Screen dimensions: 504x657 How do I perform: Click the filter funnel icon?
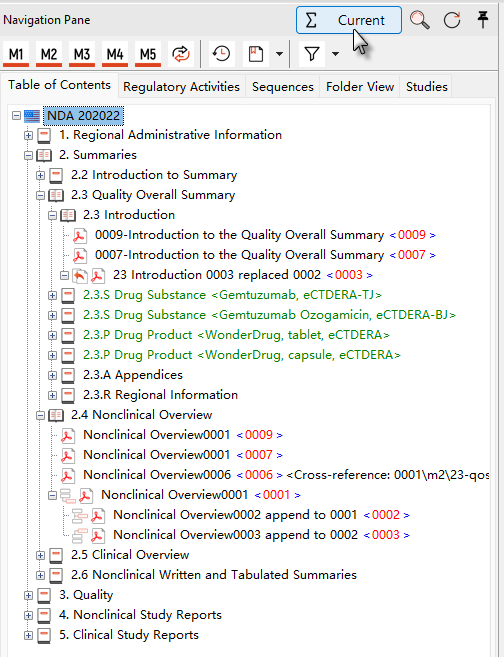click(x=312, y=54)
